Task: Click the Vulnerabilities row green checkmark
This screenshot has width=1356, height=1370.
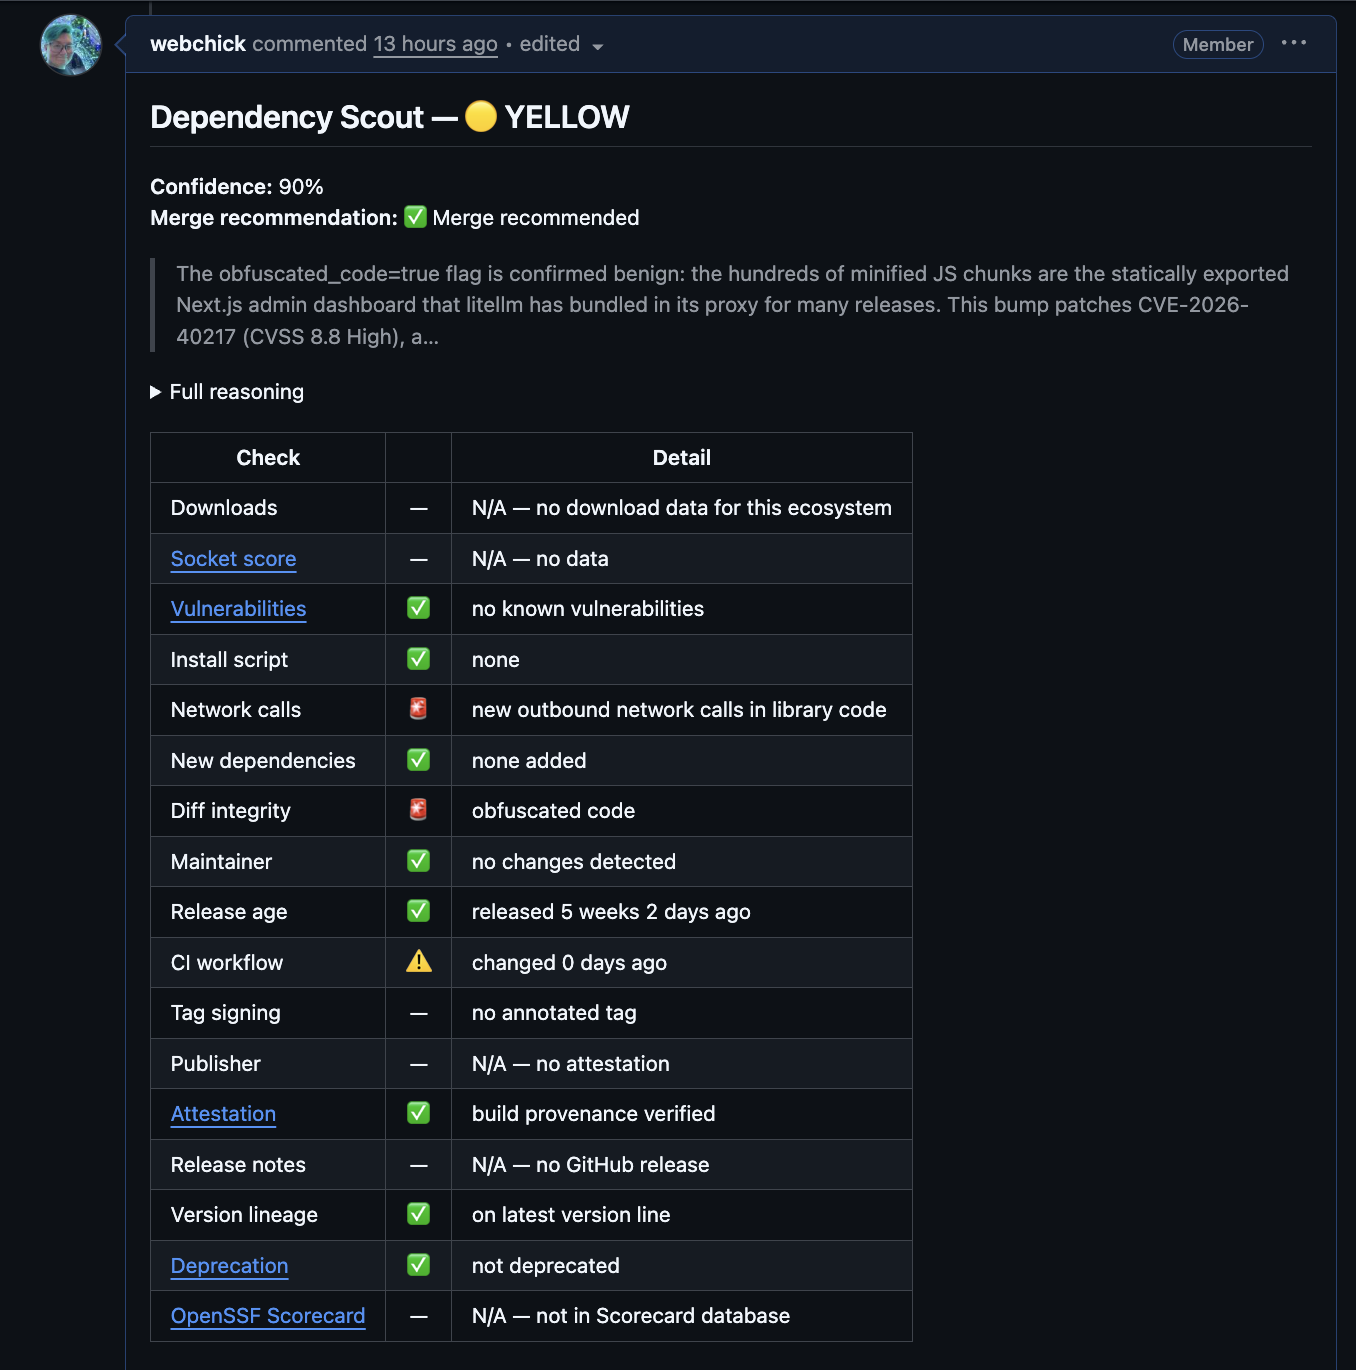Action: (419, 608)
